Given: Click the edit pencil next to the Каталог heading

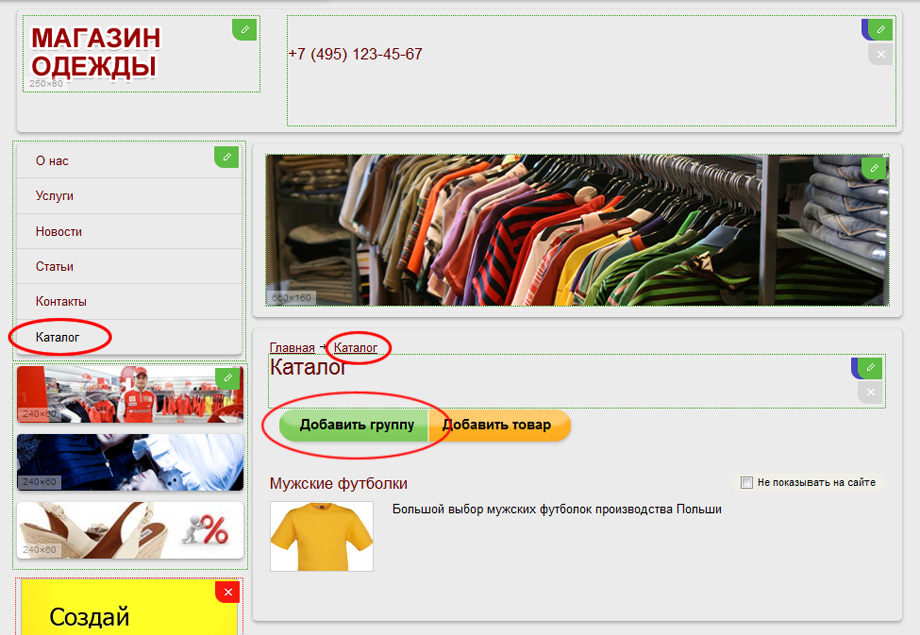Looking at the screenshot, I should [870, 368].
